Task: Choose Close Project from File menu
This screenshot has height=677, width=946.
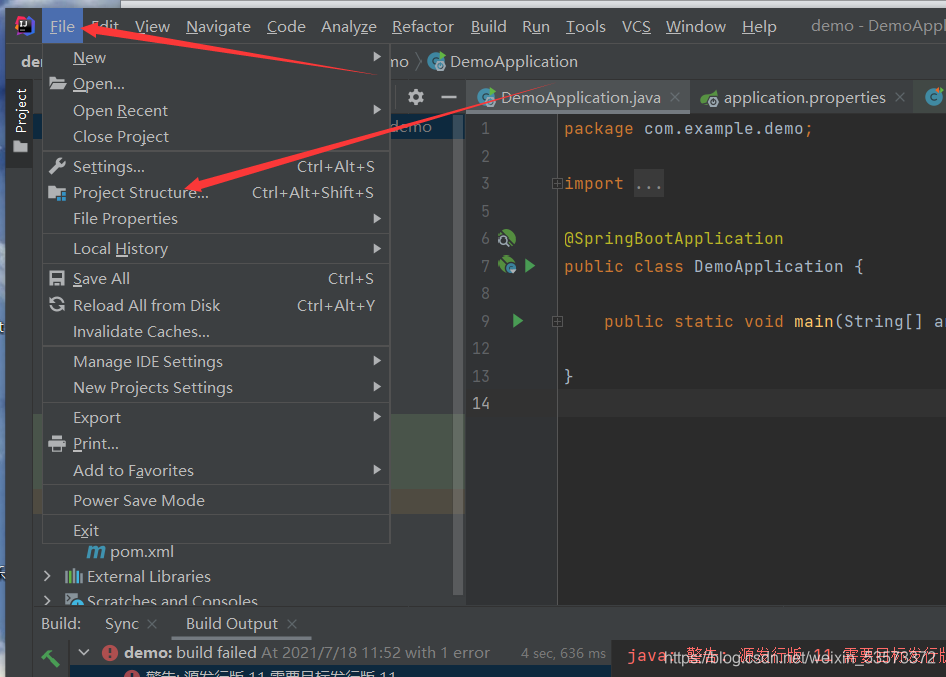Action: (216, 136)
